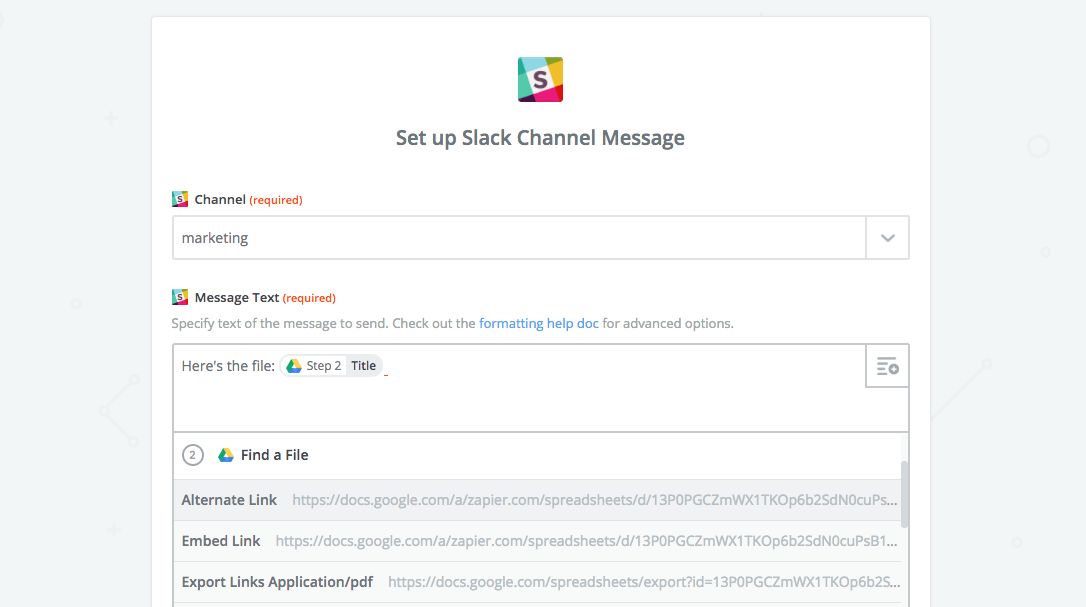Click the Google Drive icon inside Step 2 pill
The width and height of the screenshot is (1086, 607).
[x=294, y=366]
